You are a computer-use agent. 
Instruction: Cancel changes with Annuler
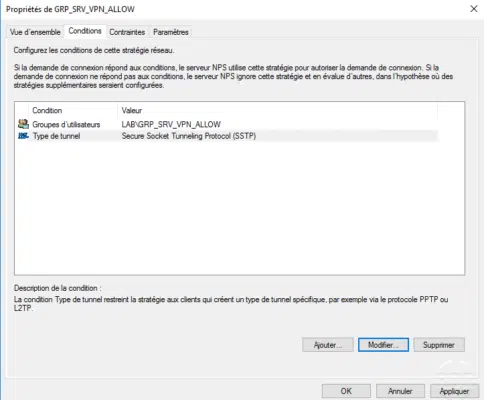click(x=400, y=391)
